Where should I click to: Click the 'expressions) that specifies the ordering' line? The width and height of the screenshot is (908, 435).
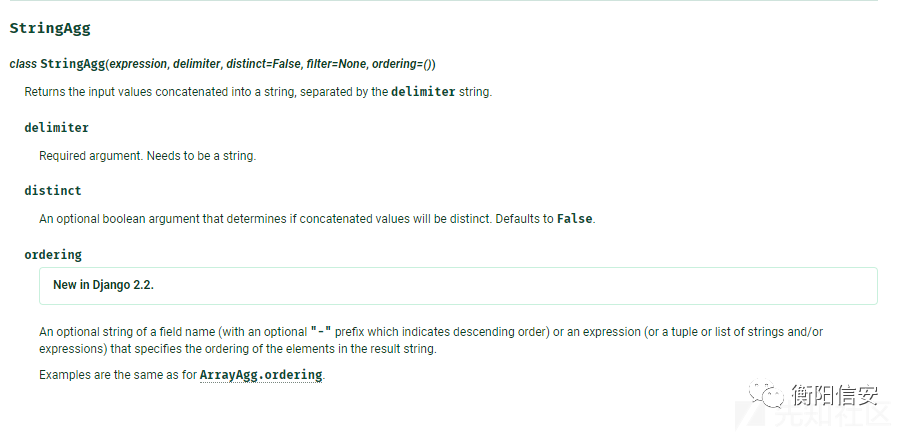[238, 349]
